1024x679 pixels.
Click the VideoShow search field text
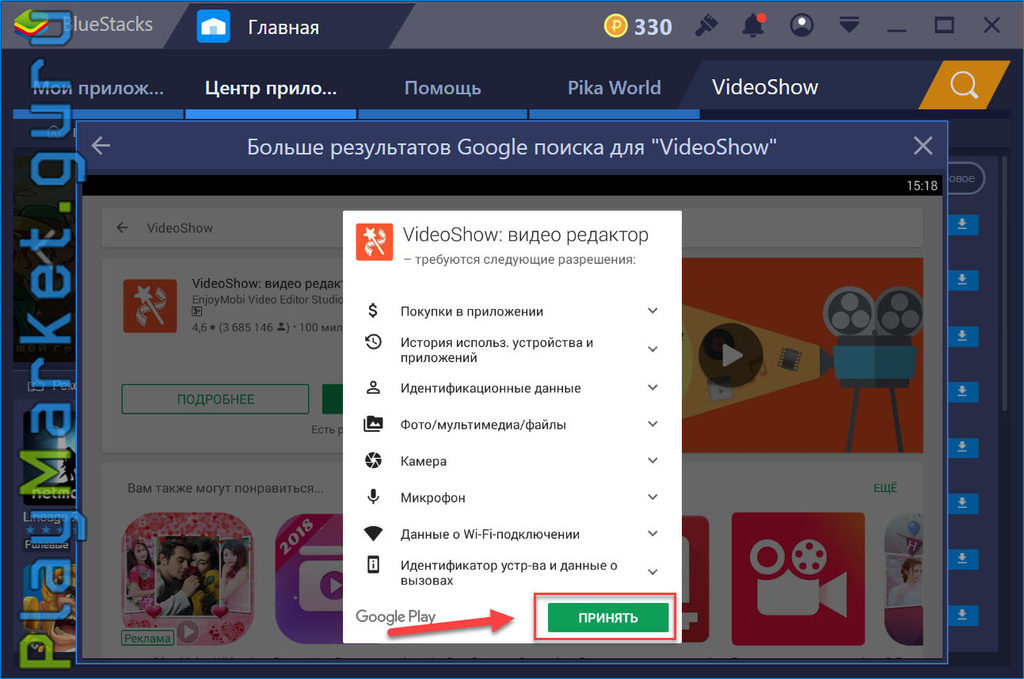[180, 228]
